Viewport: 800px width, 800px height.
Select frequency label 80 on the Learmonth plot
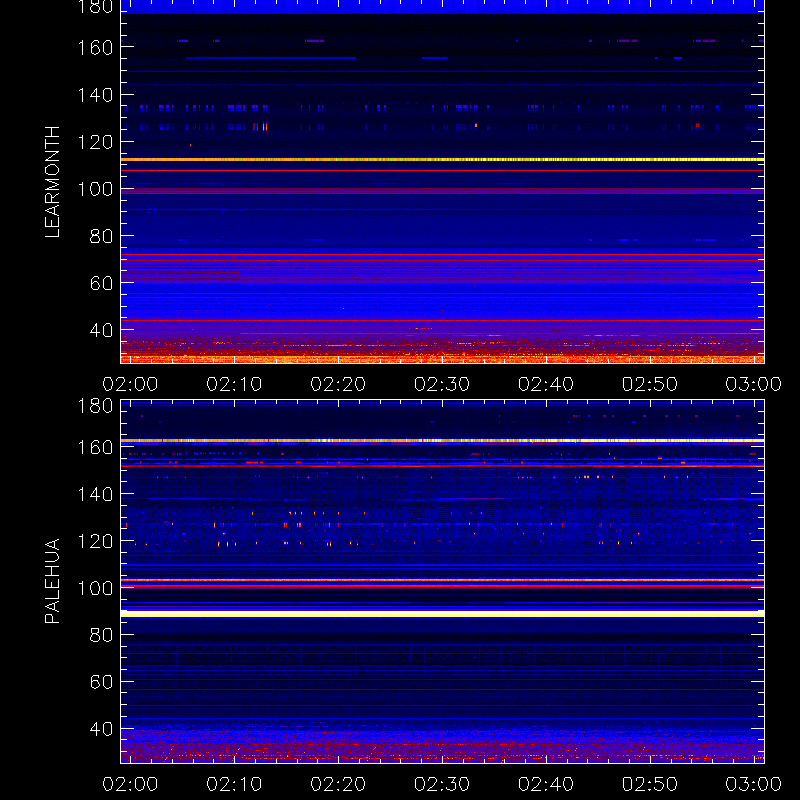coord(101,236)
